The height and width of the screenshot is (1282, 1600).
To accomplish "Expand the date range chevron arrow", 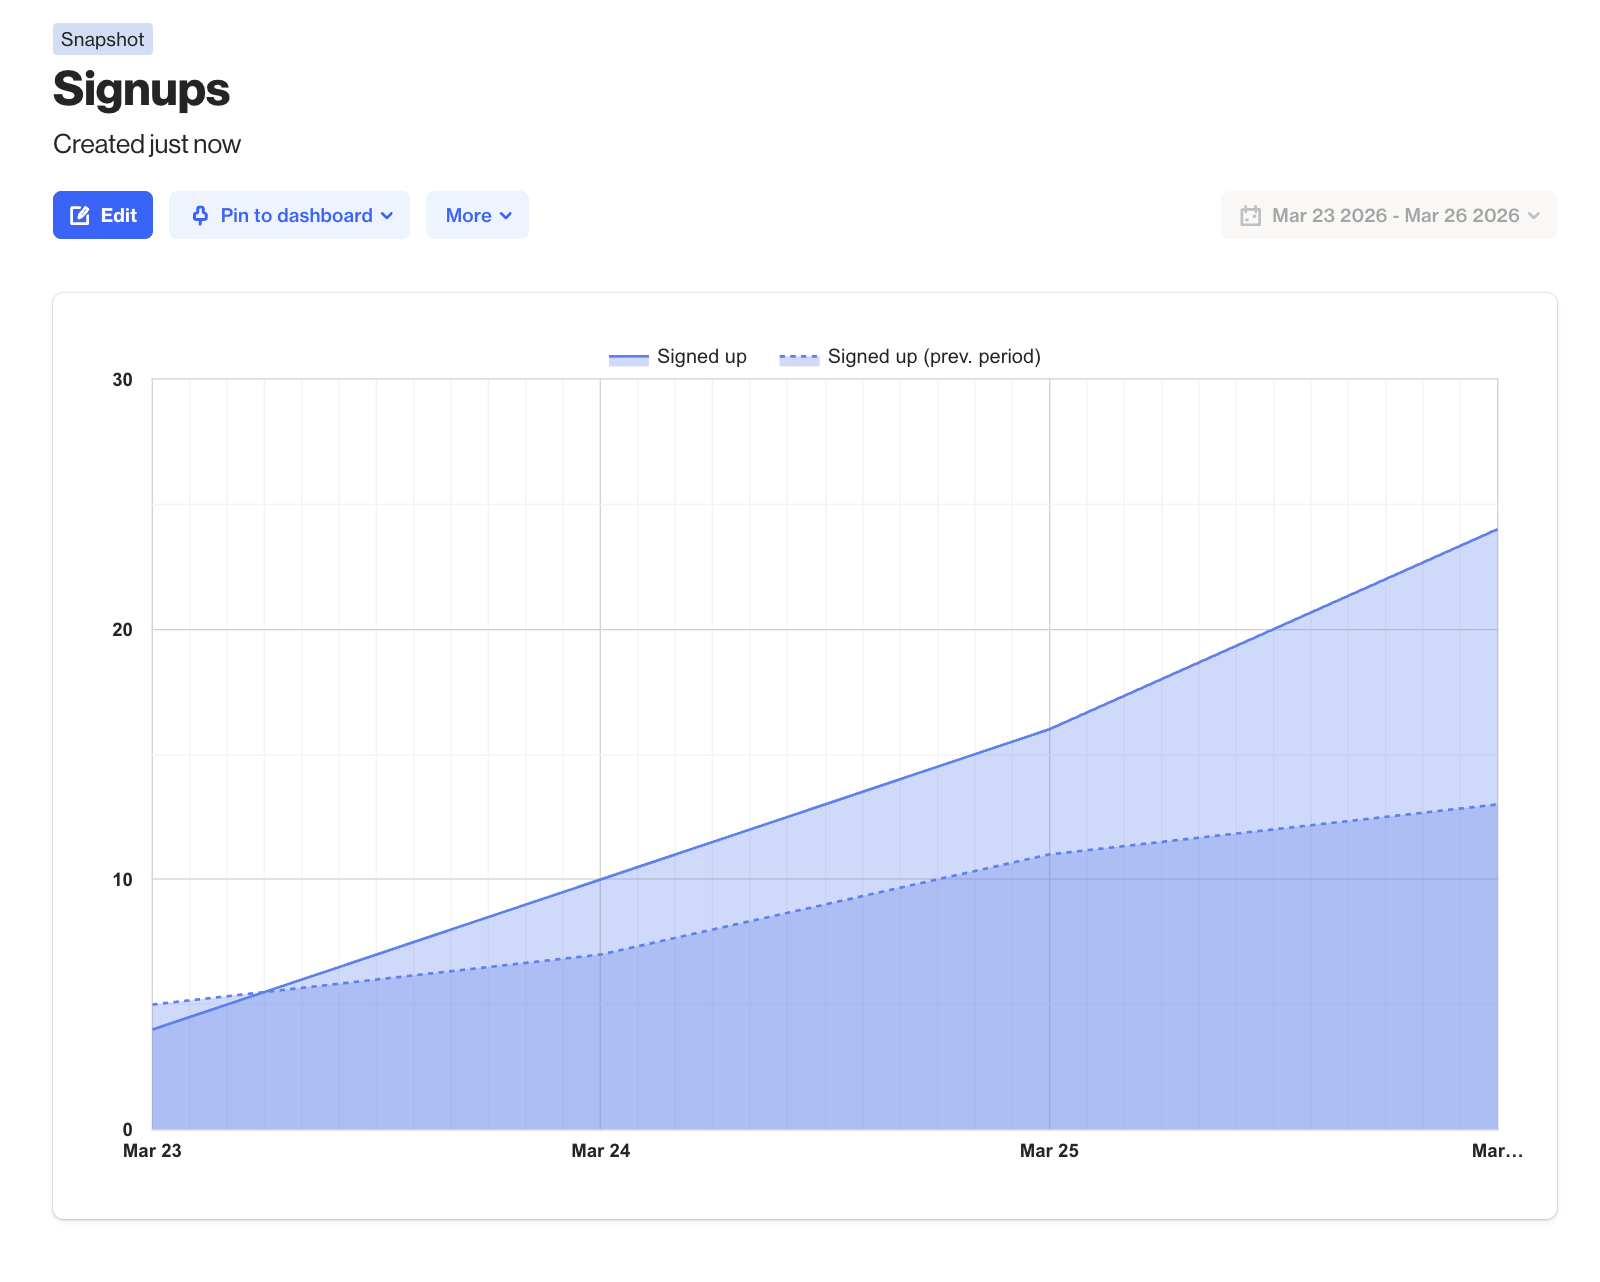I will click(x=1534, y=216).
